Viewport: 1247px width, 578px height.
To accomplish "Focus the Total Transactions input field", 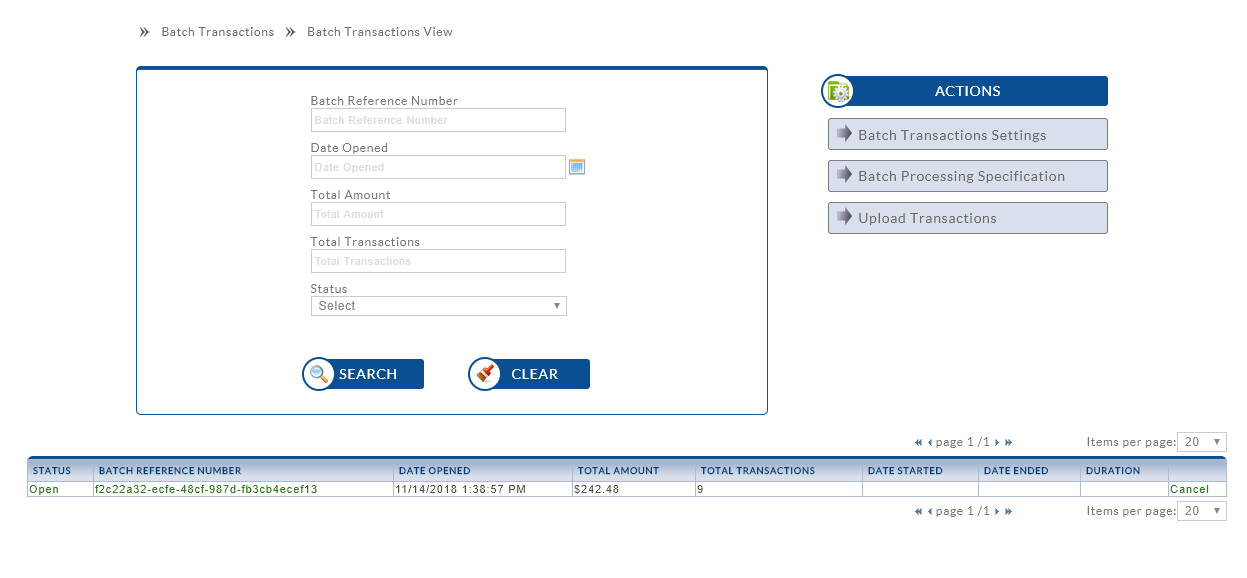I will pos(438,261).
